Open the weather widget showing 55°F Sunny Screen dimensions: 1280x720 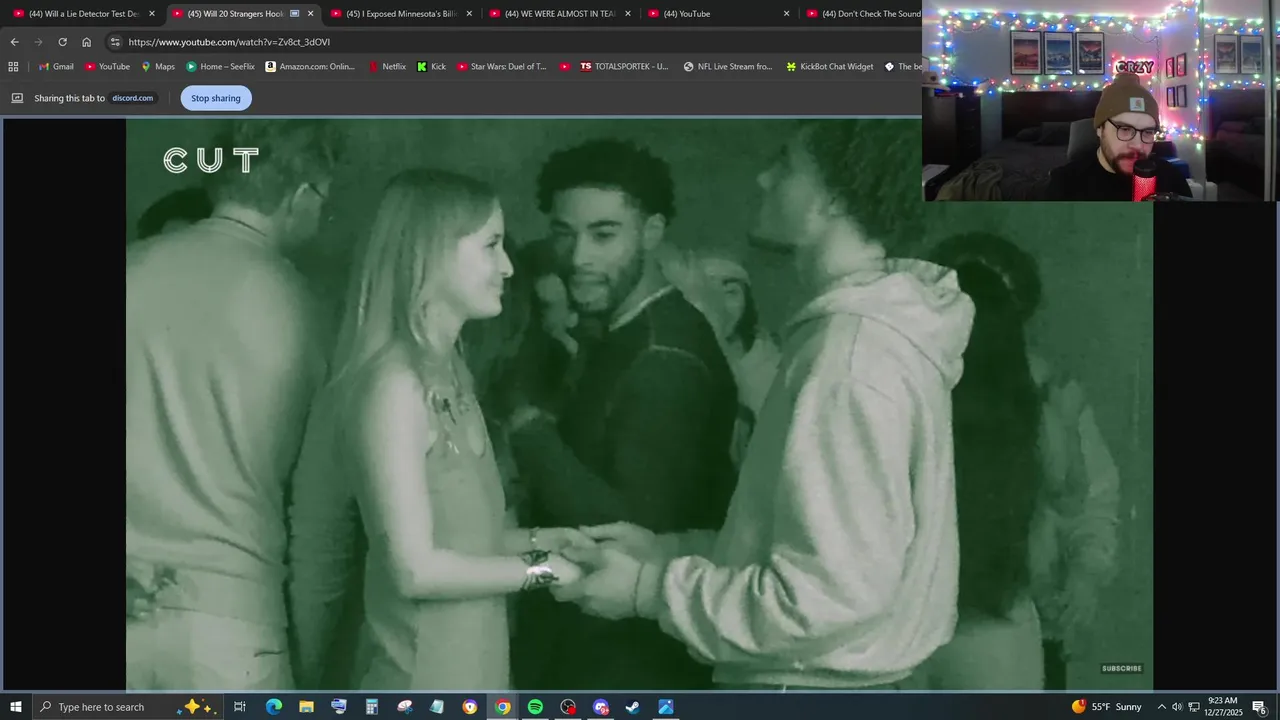pos(1107,707)
